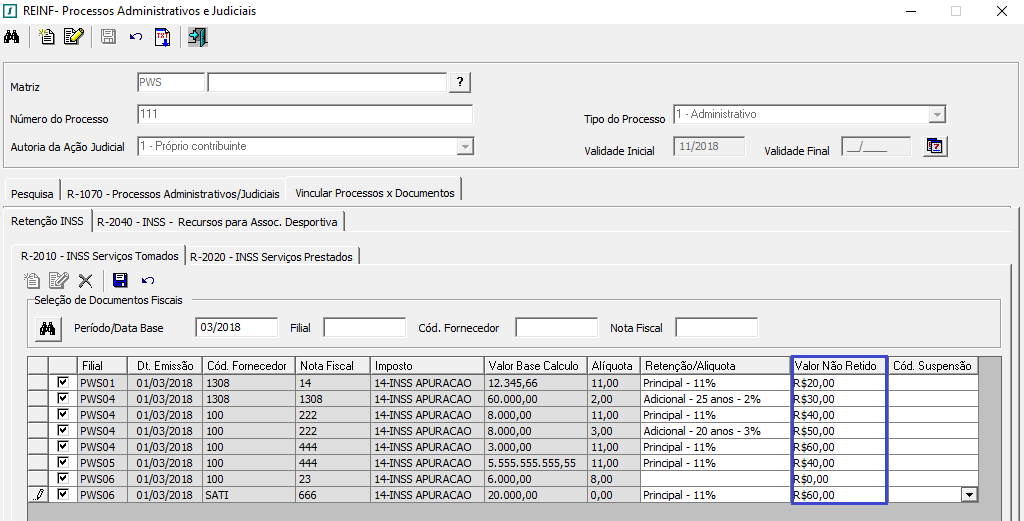
Task: Click the binoculars search icon in main toolbar
Action: click(12, 38)
